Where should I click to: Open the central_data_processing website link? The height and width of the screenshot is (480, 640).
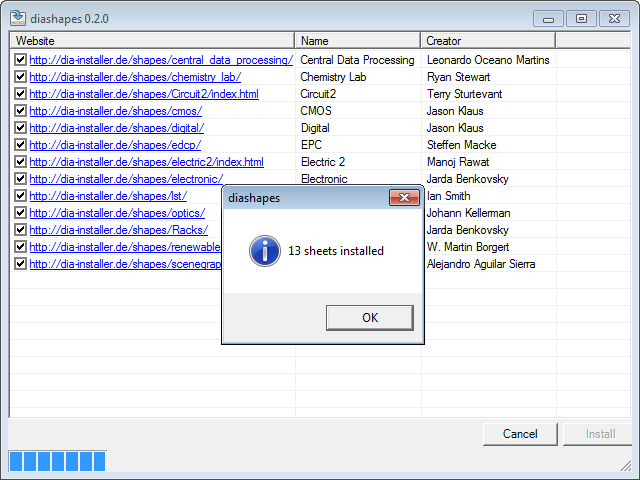(x=161, y=60)
